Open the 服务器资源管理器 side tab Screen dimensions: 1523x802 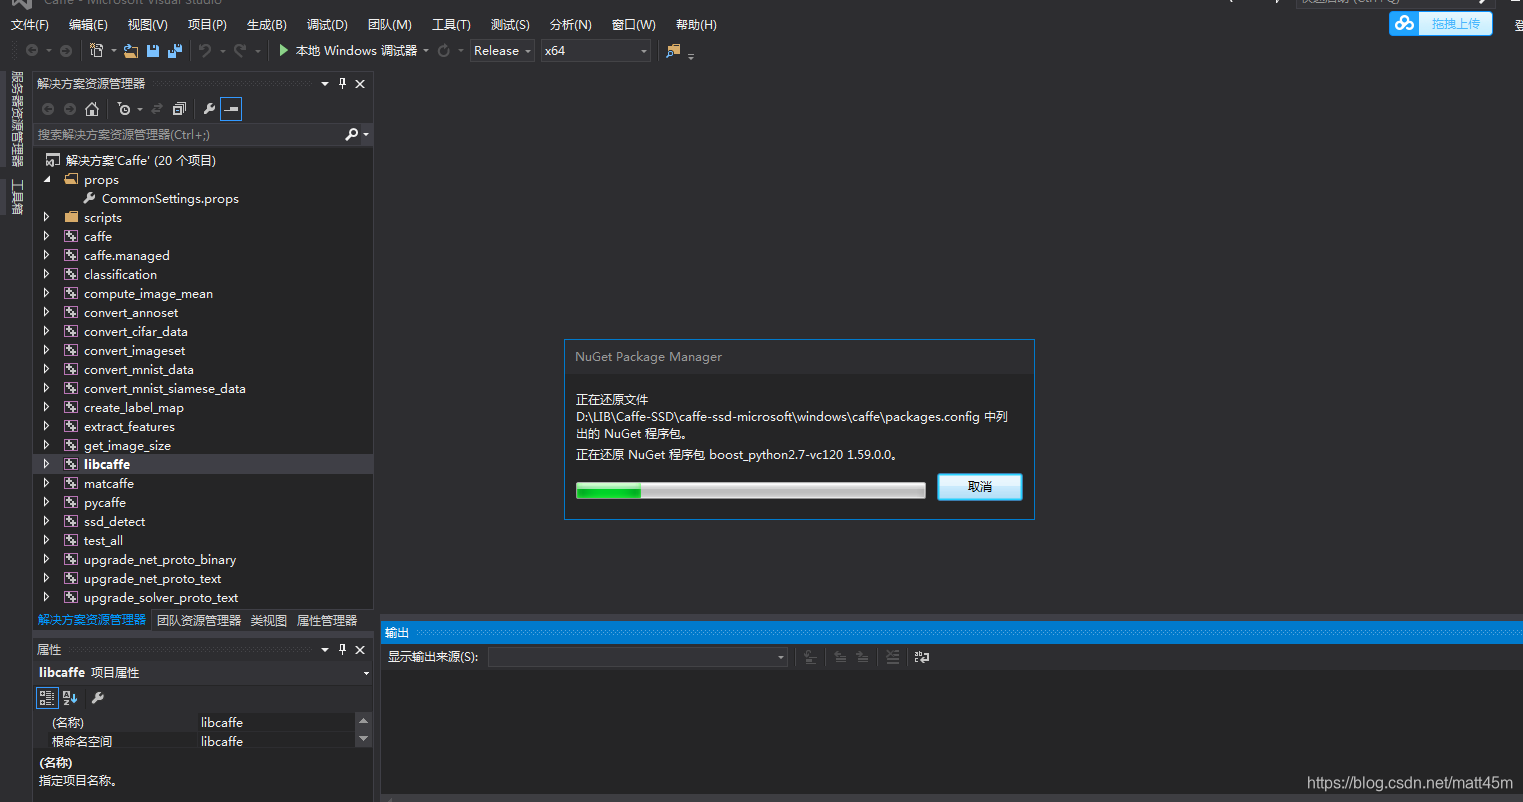click(17, 118)
